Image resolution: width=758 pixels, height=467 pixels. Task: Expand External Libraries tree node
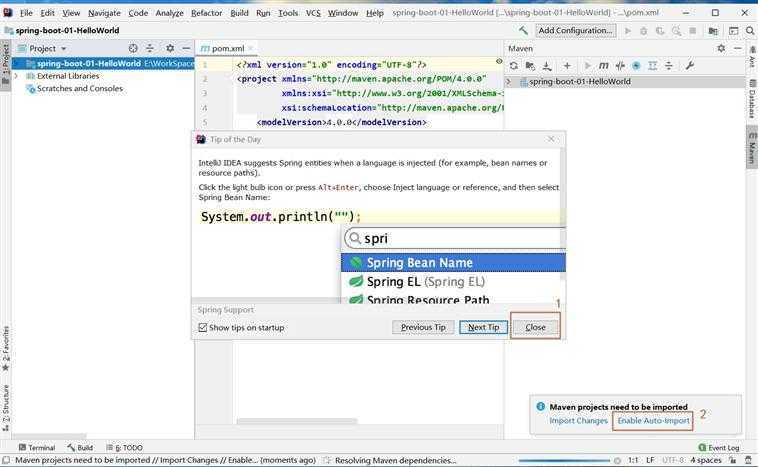[16, 76]
